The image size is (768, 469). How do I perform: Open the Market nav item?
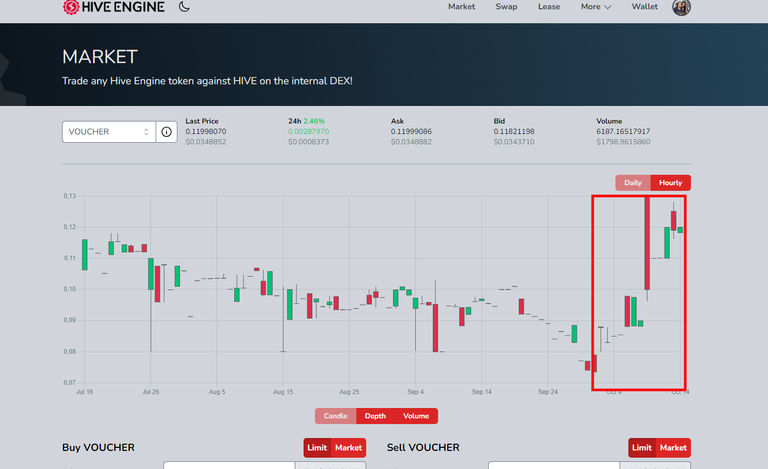click(x=461, y=6)
